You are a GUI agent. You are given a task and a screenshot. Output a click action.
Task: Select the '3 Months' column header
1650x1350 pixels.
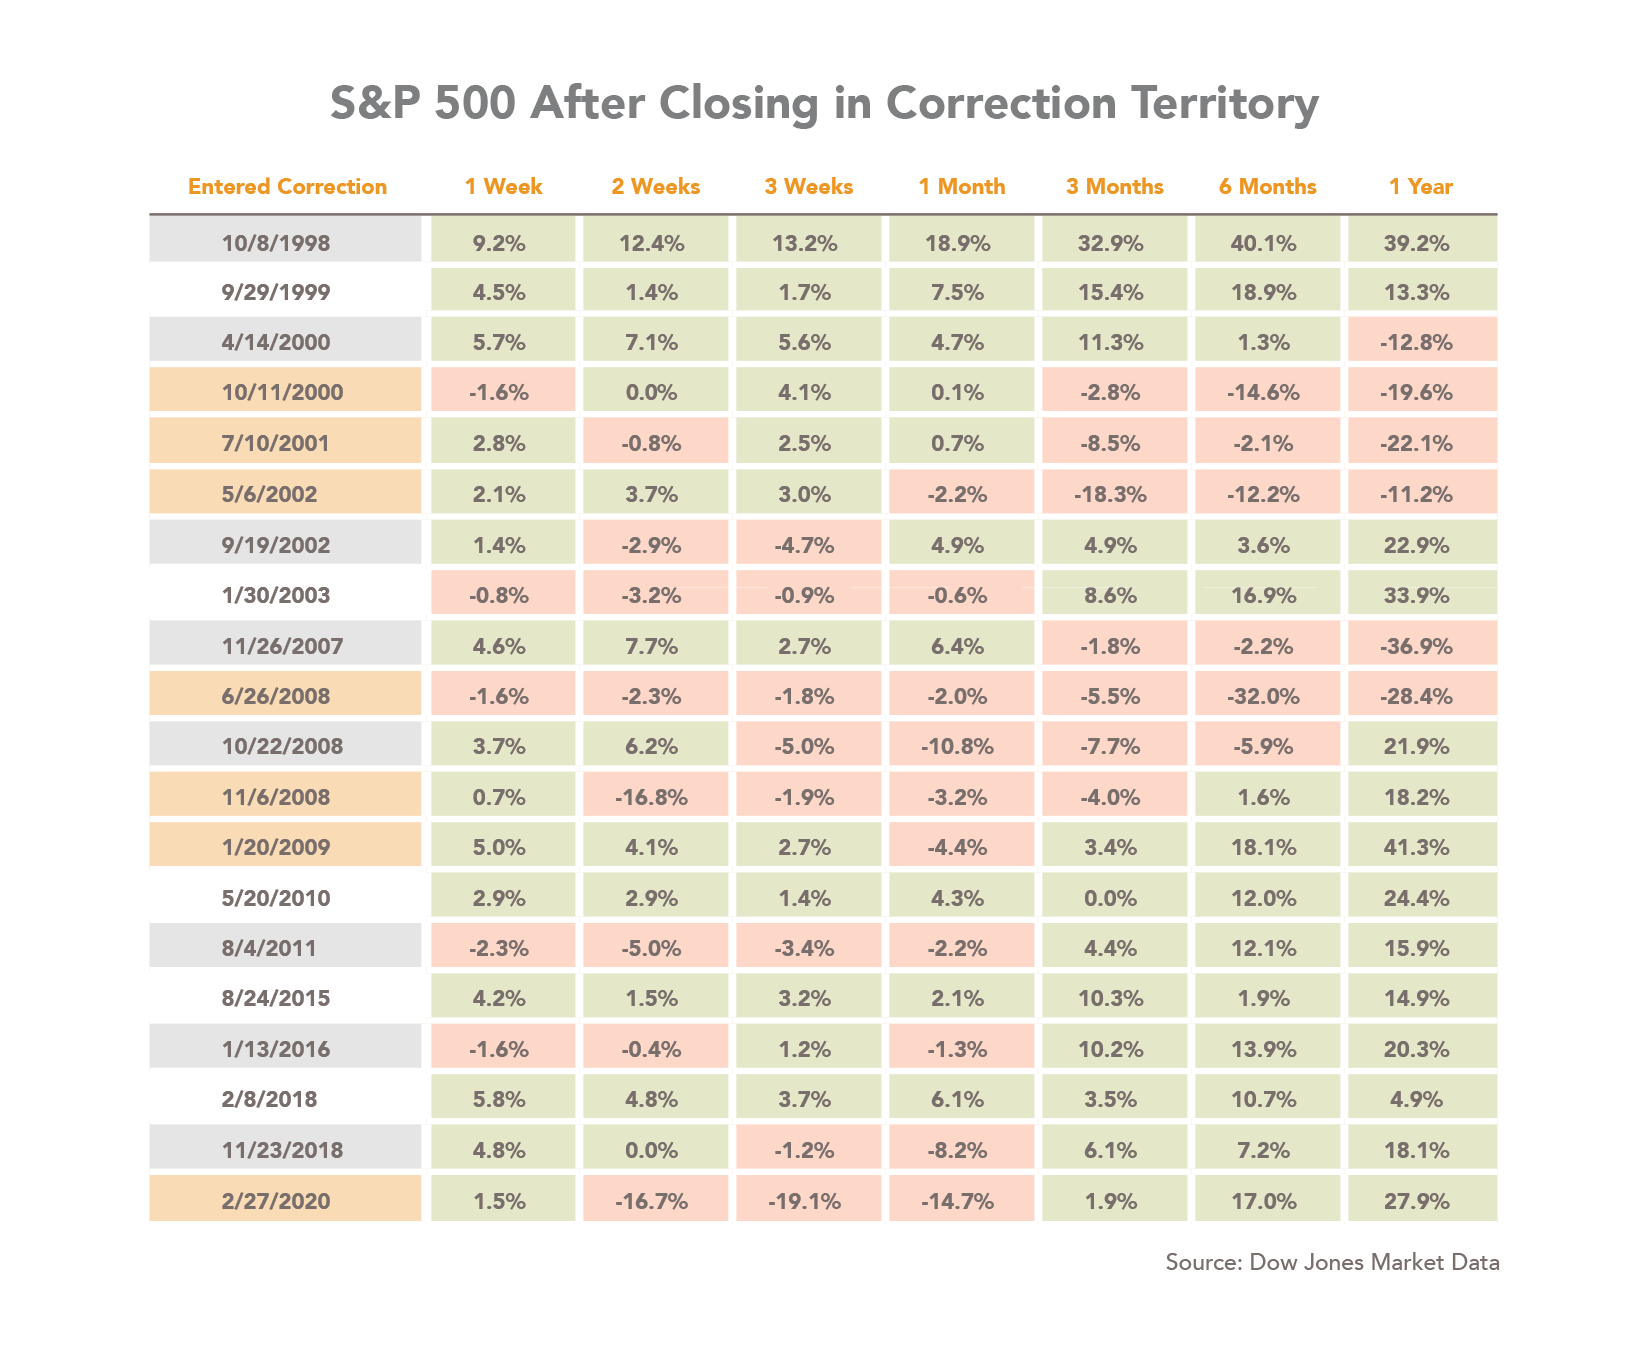(1114, 187)
